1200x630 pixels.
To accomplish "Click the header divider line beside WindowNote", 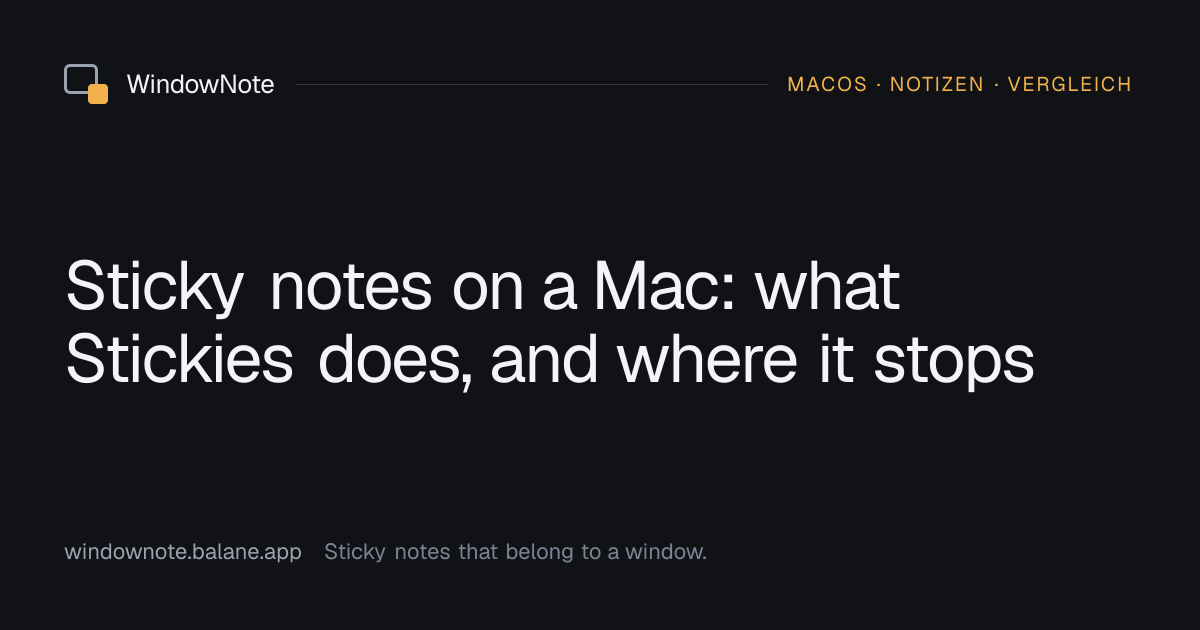I will pos(532,85).
